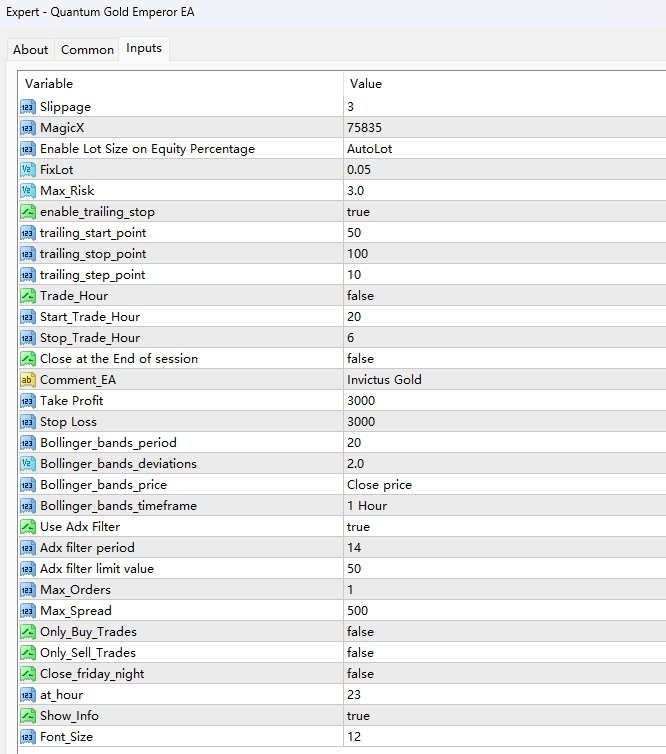Screen dimensions: 666x754
Task: Click the integer icon beside Max_Spread
Action: point(27,611)
